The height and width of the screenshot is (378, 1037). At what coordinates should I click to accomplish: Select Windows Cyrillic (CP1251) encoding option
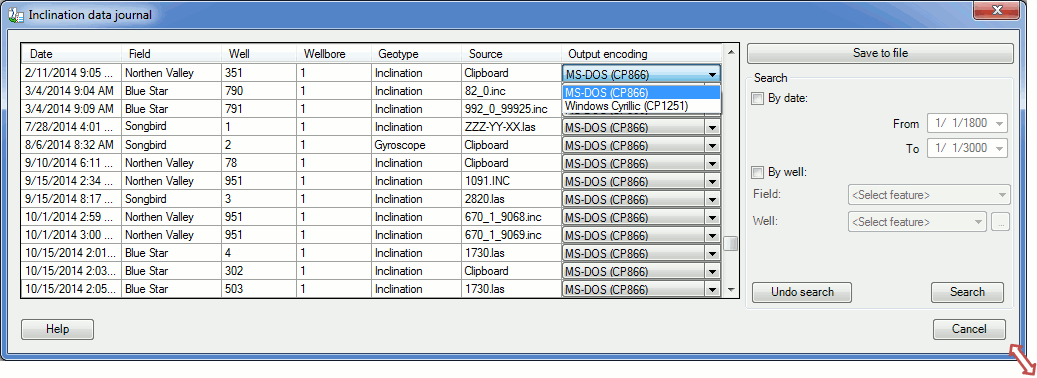(626, 105)
